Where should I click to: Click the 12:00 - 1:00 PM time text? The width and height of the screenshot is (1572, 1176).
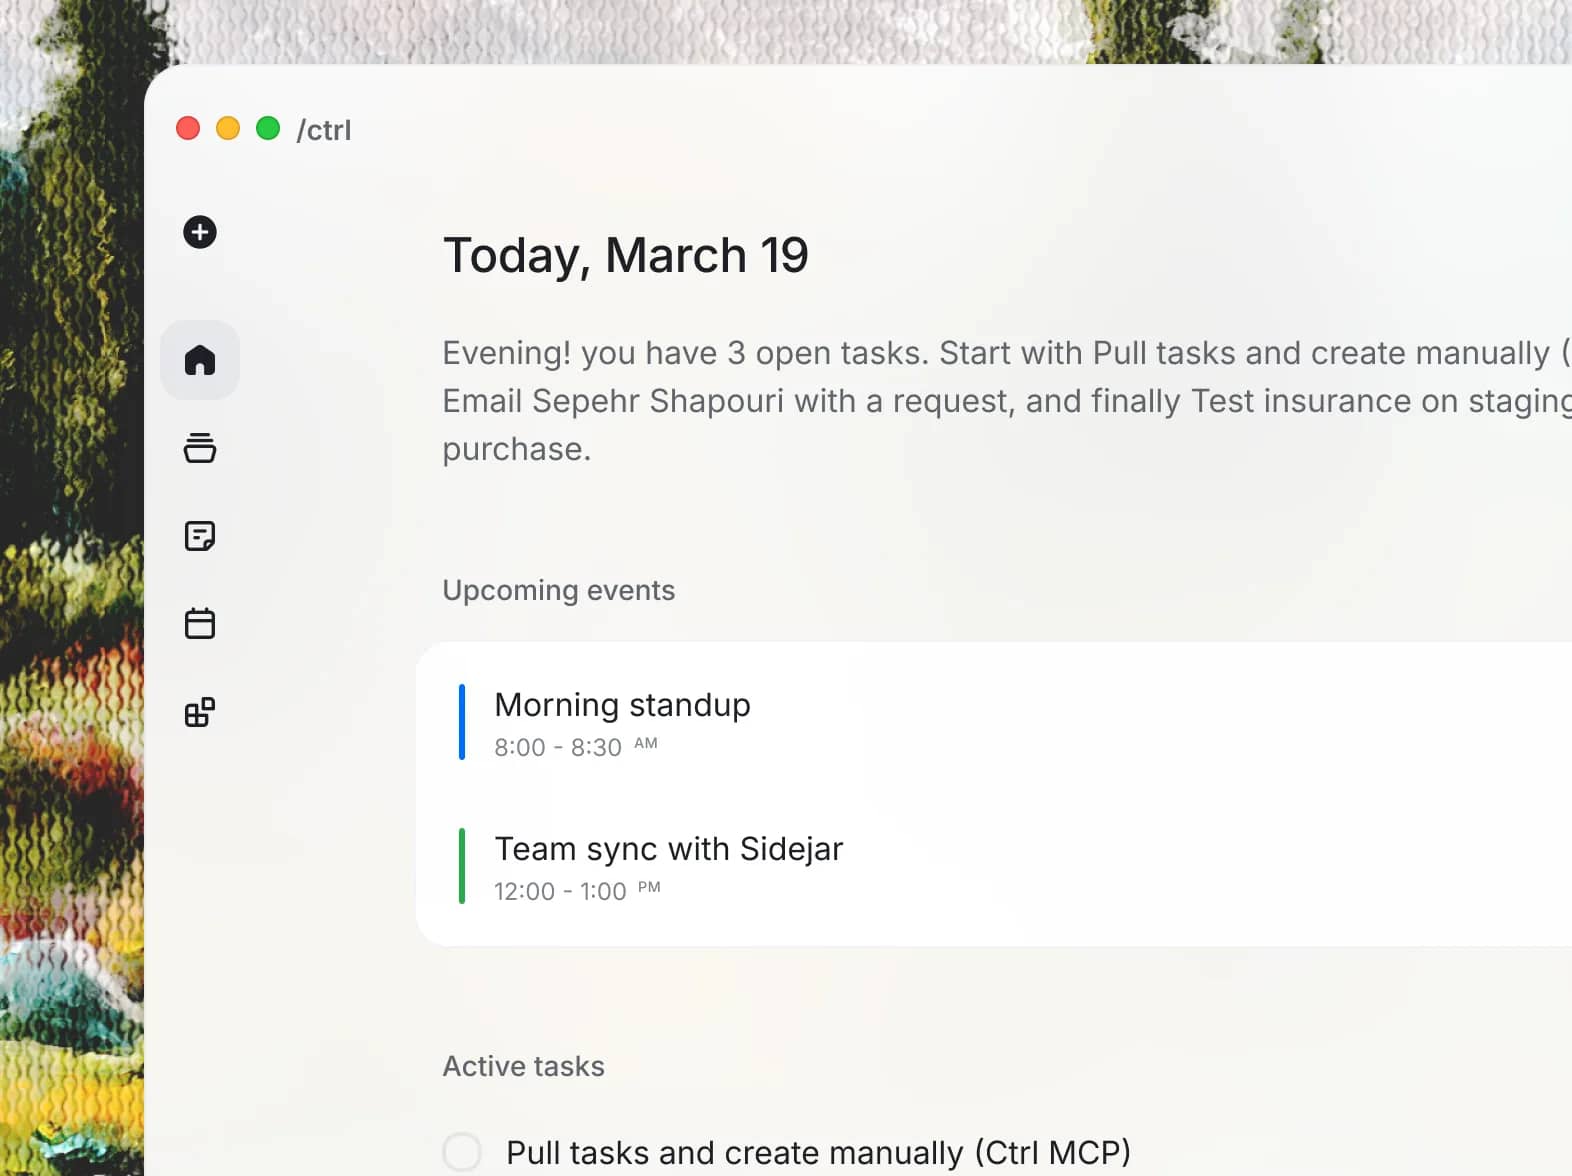pos(577,891)
